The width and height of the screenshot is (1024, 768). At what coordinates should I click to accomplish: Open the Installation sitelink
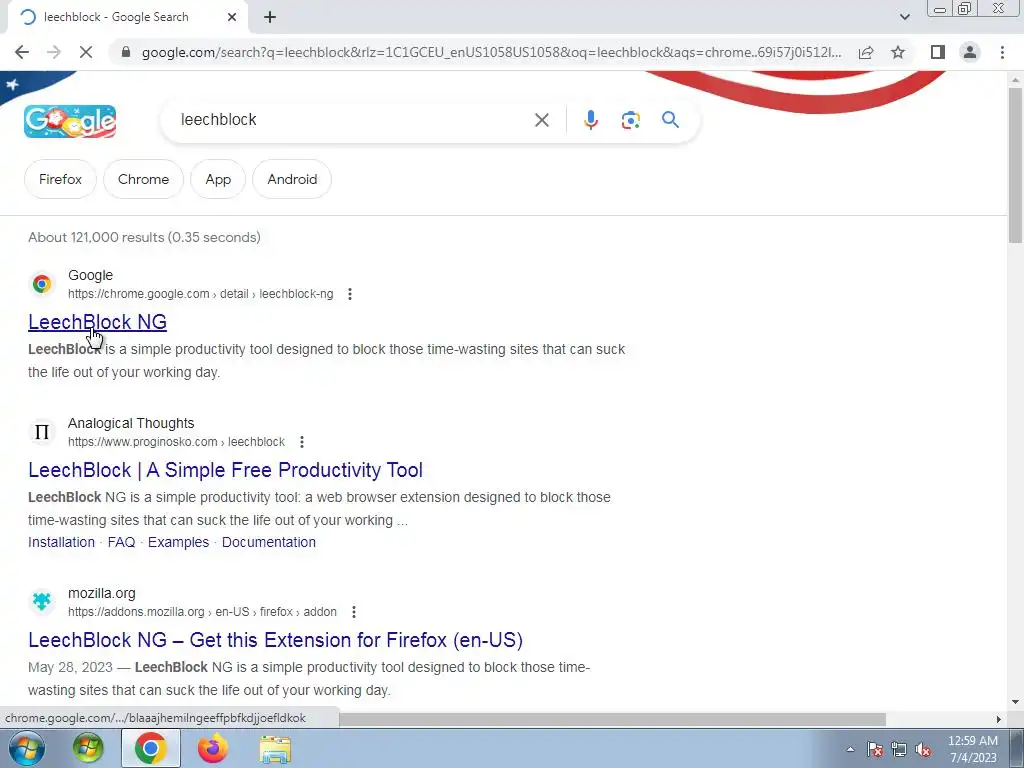pos(61,542)
